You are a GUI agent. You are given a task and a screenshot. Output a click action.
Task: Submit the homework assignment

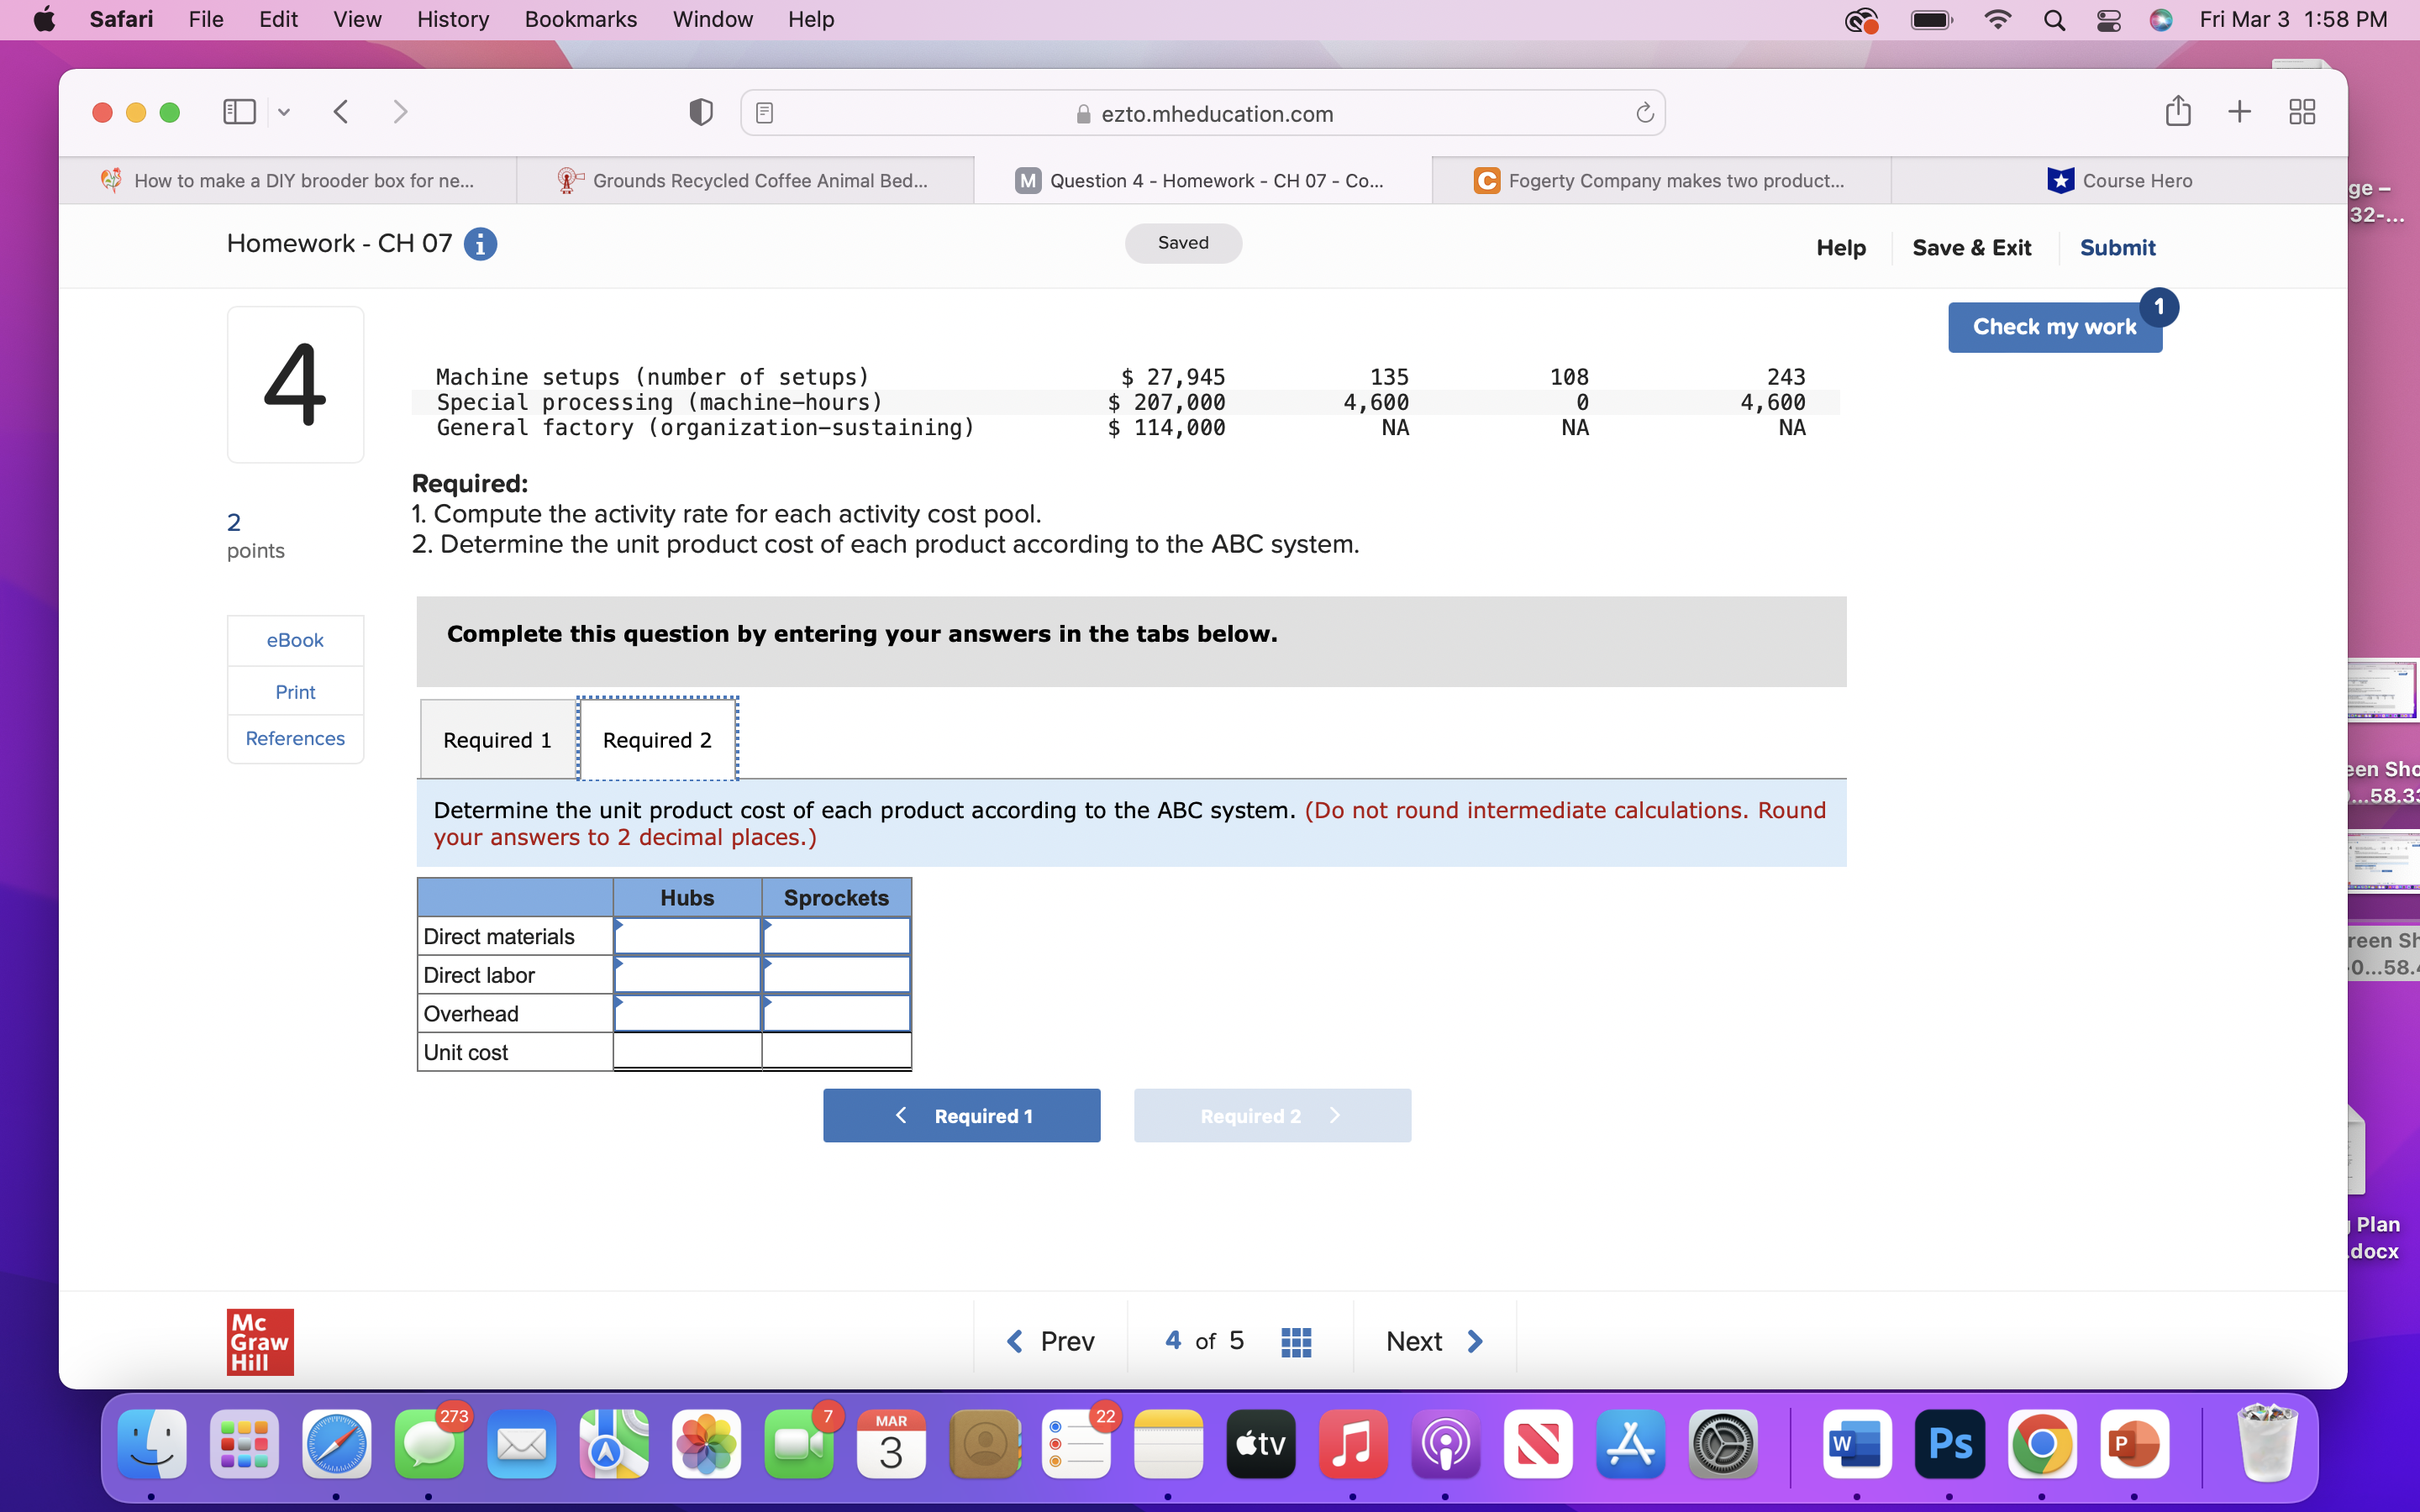click(2117, 247)
